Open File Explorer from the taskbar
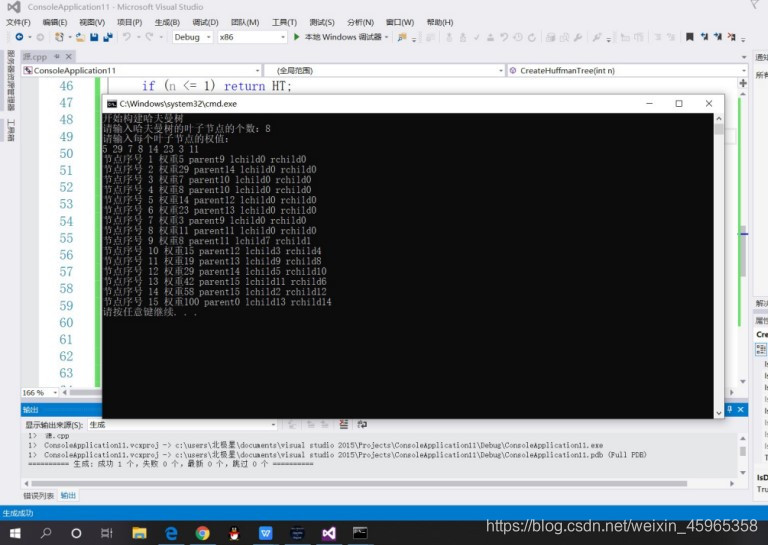The image size is (768, 545). 140,533
